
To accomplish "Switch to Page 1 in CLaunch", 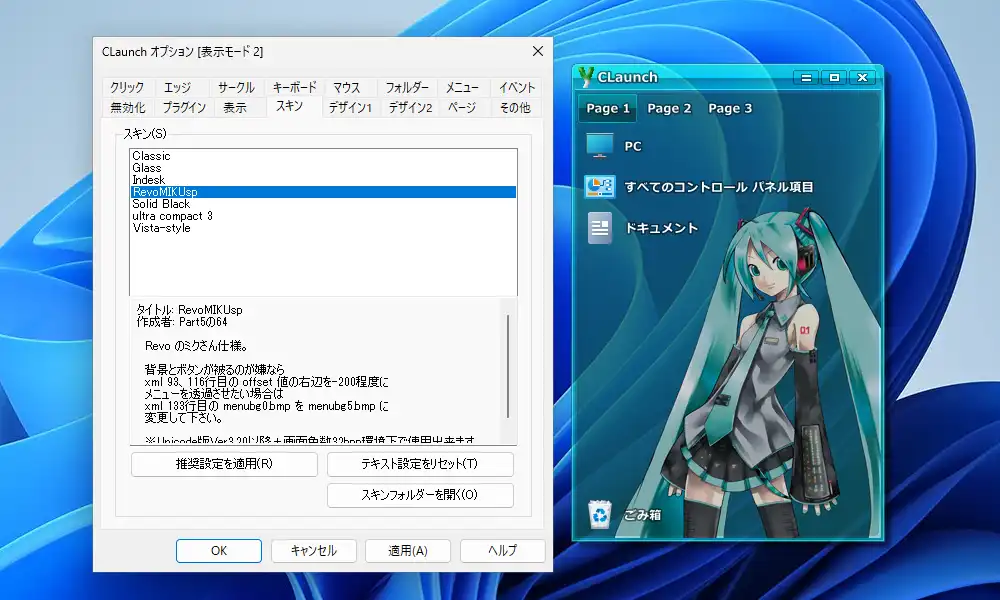I will (x=608, y=108).
